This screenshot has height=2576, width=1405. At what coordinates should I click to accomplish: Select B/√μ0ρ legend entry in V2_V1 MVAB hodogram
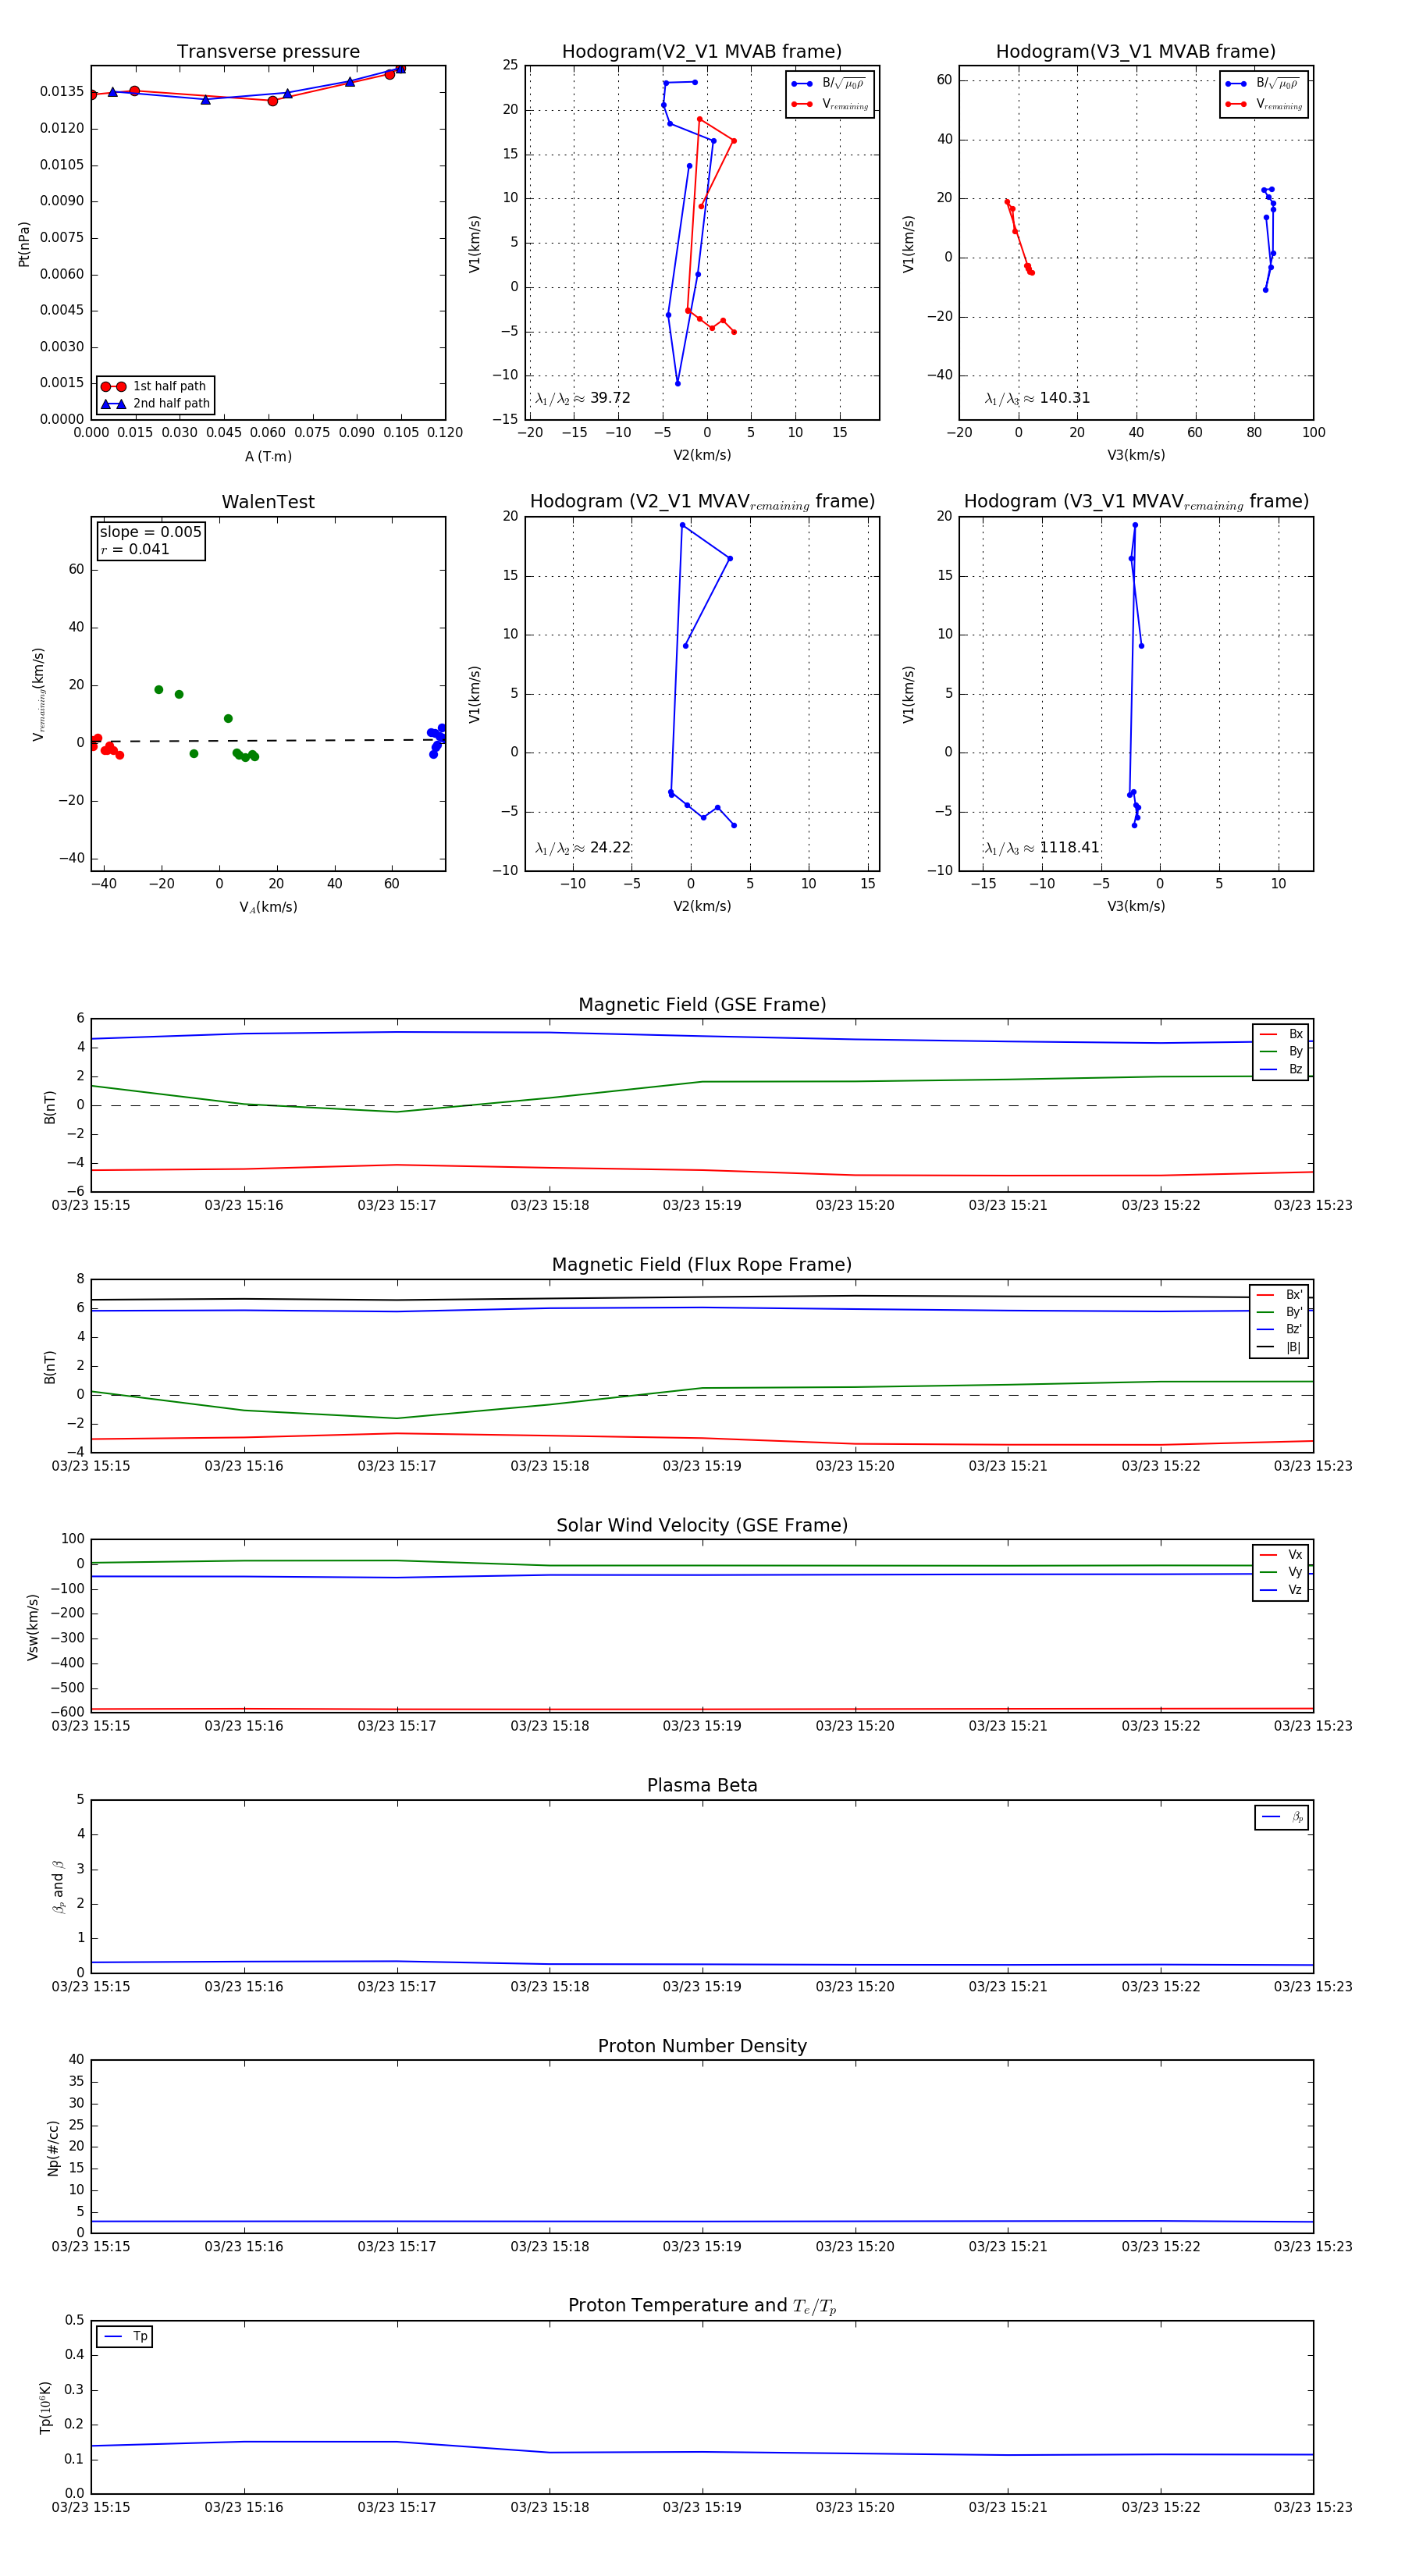pyautogui.click(x=829, y=84)
